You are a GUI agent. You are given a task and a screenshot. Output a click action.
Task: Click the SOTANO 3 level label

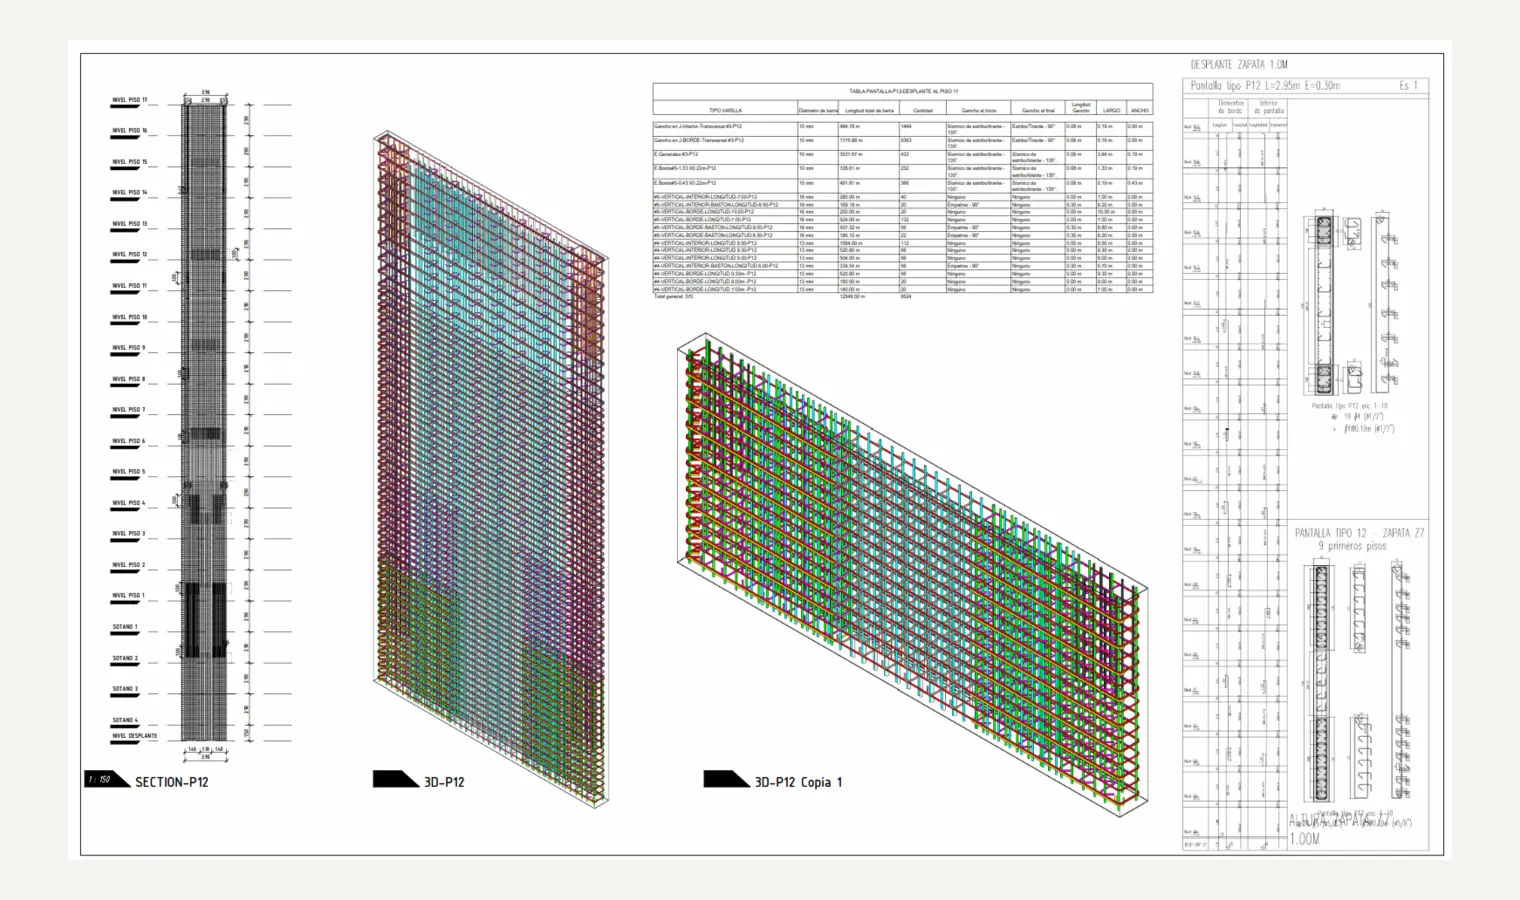pos(124,690)
